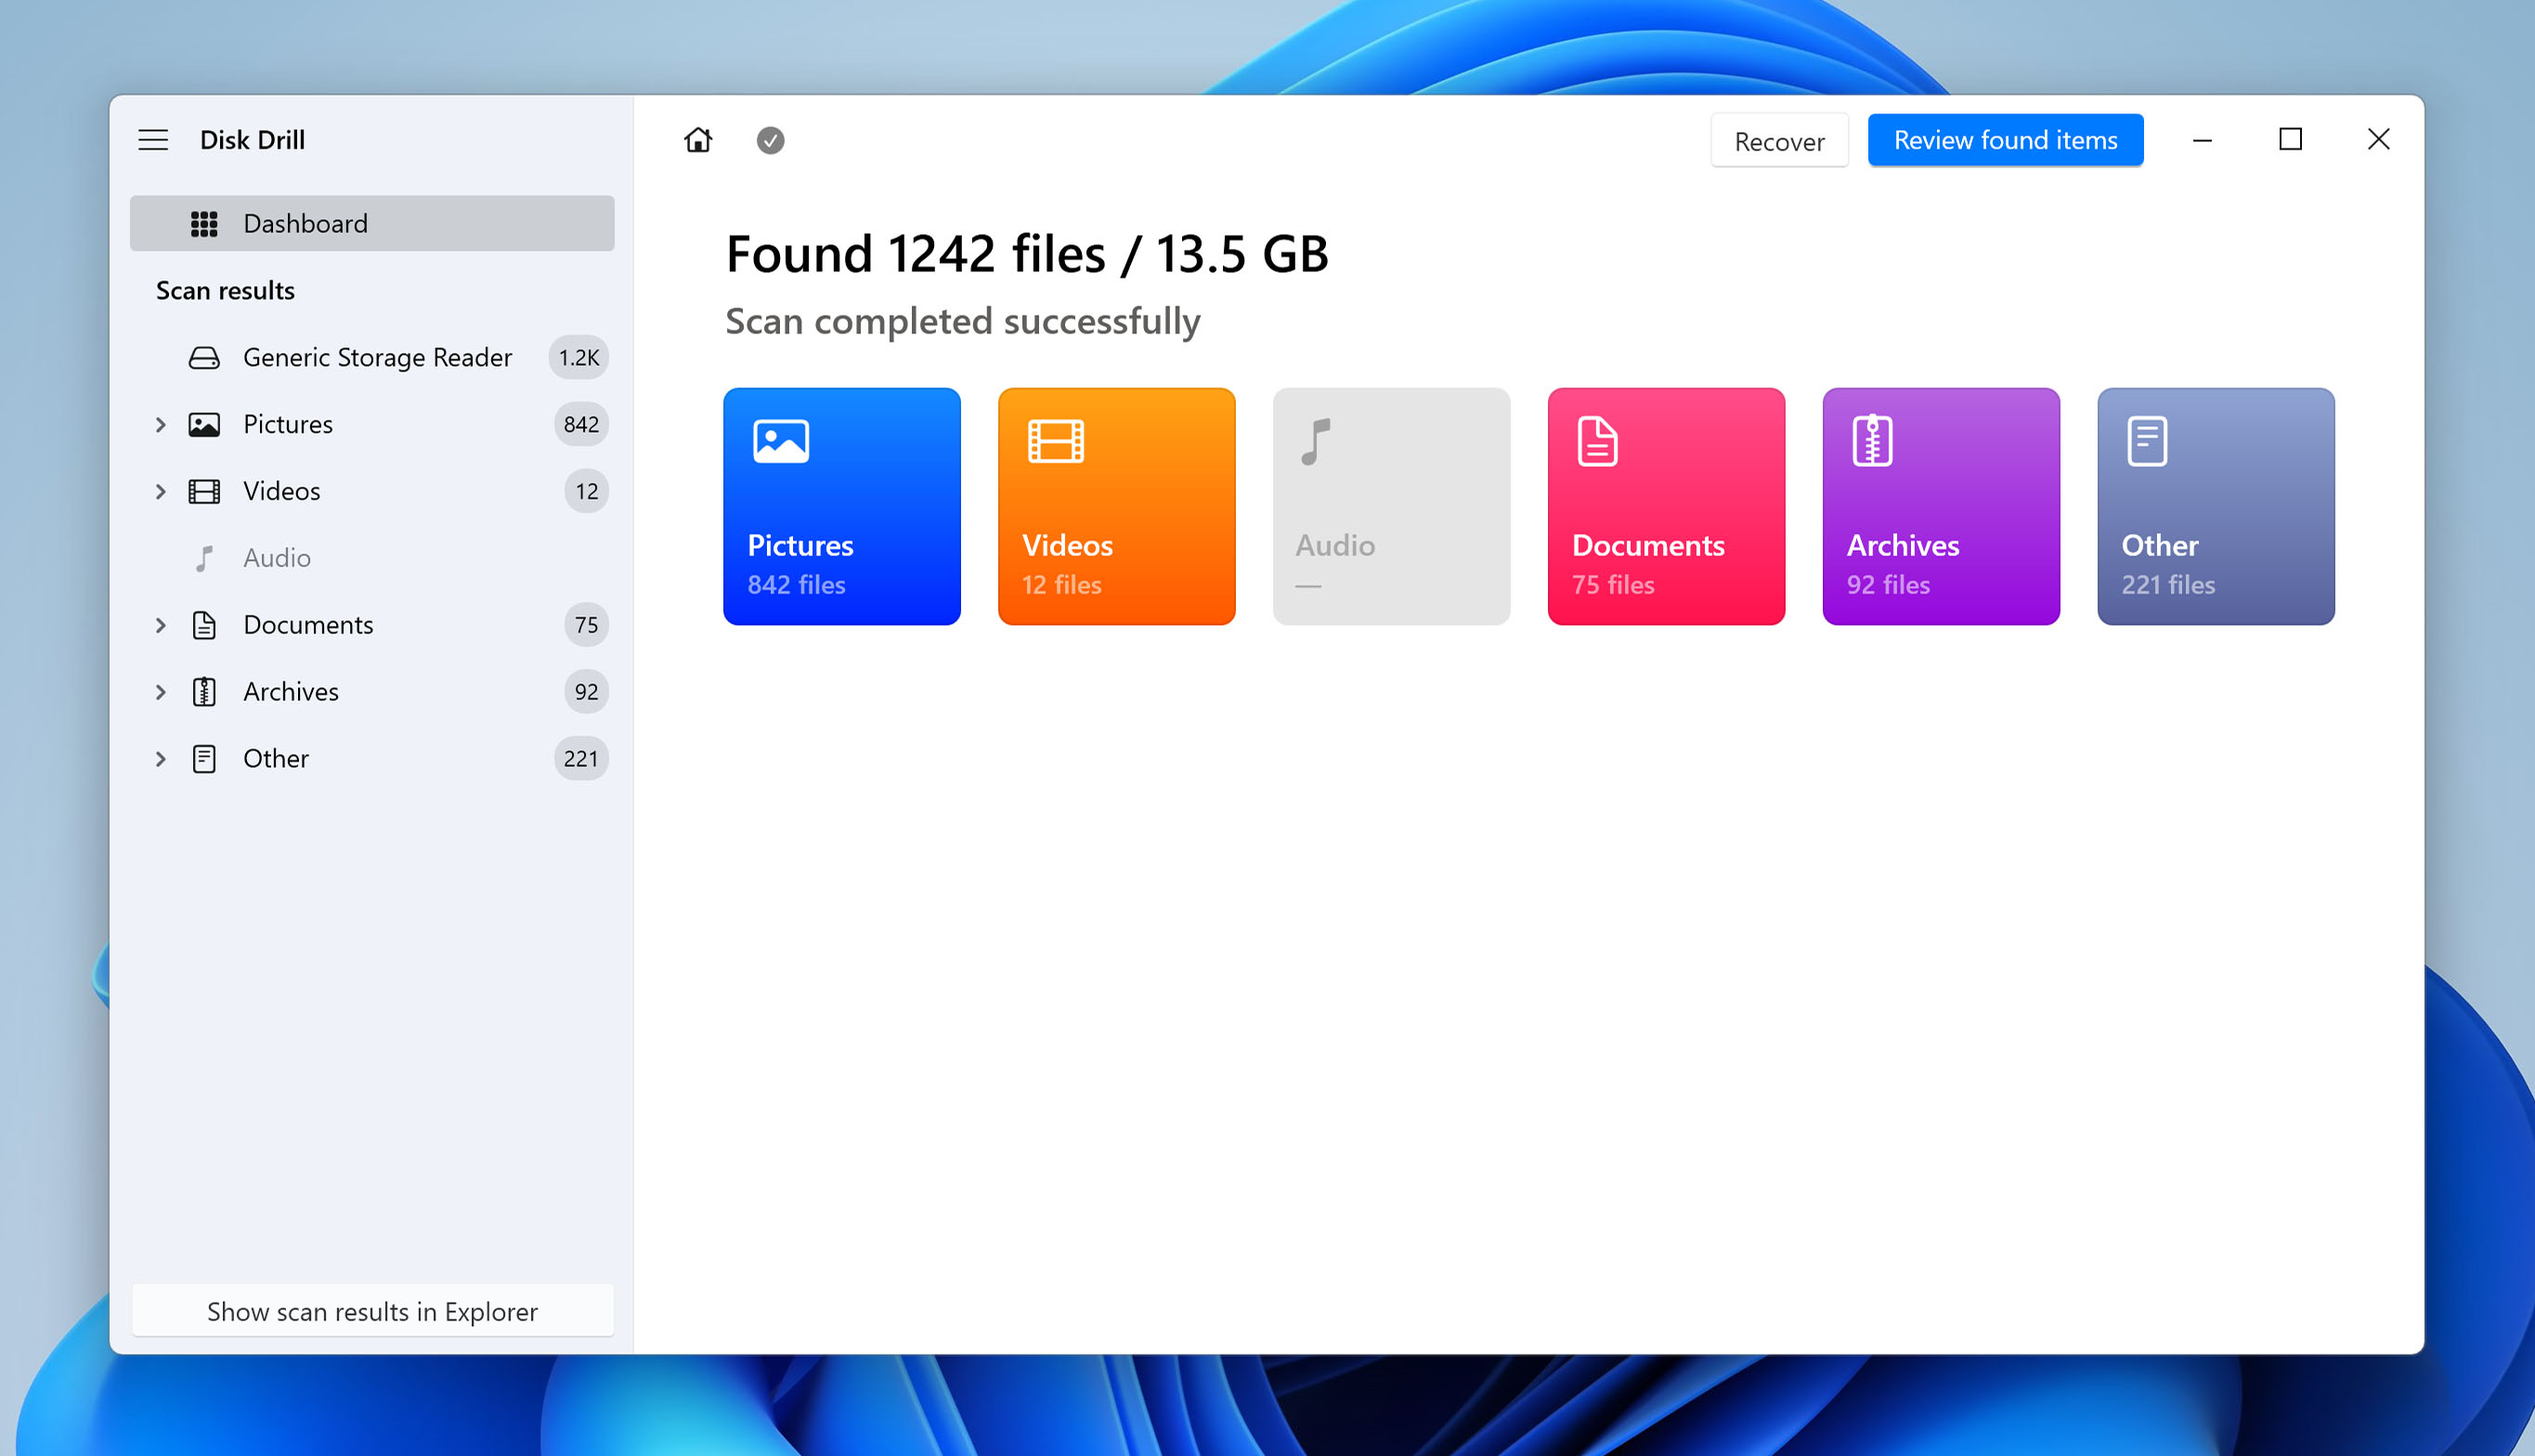Click the zip icon on the Archives card
The image size is (2535, 1456).
[x=1872, y=441]
